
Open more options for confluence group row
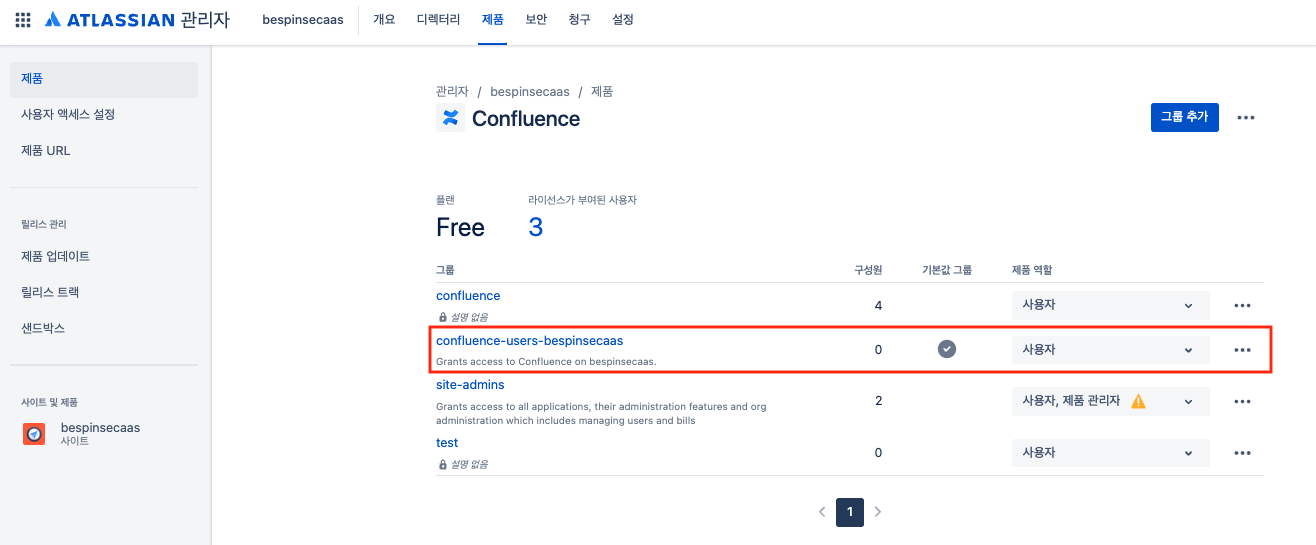(x=1242, y=306)
